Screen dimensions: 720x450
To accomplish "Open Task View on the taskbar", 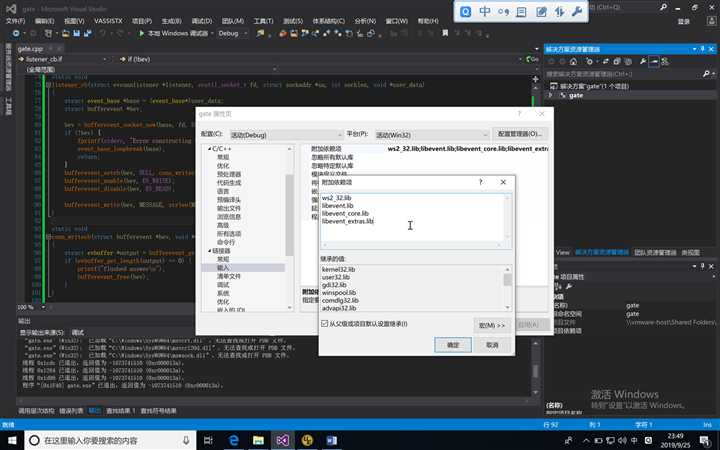I will point(208,440).
